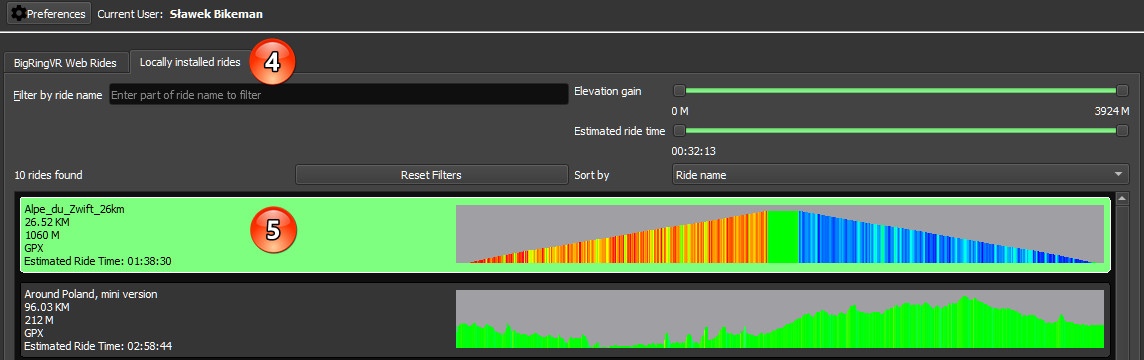Click the 96.03 KM distance text
This screenshot has width=1144, height=360.
47,307
